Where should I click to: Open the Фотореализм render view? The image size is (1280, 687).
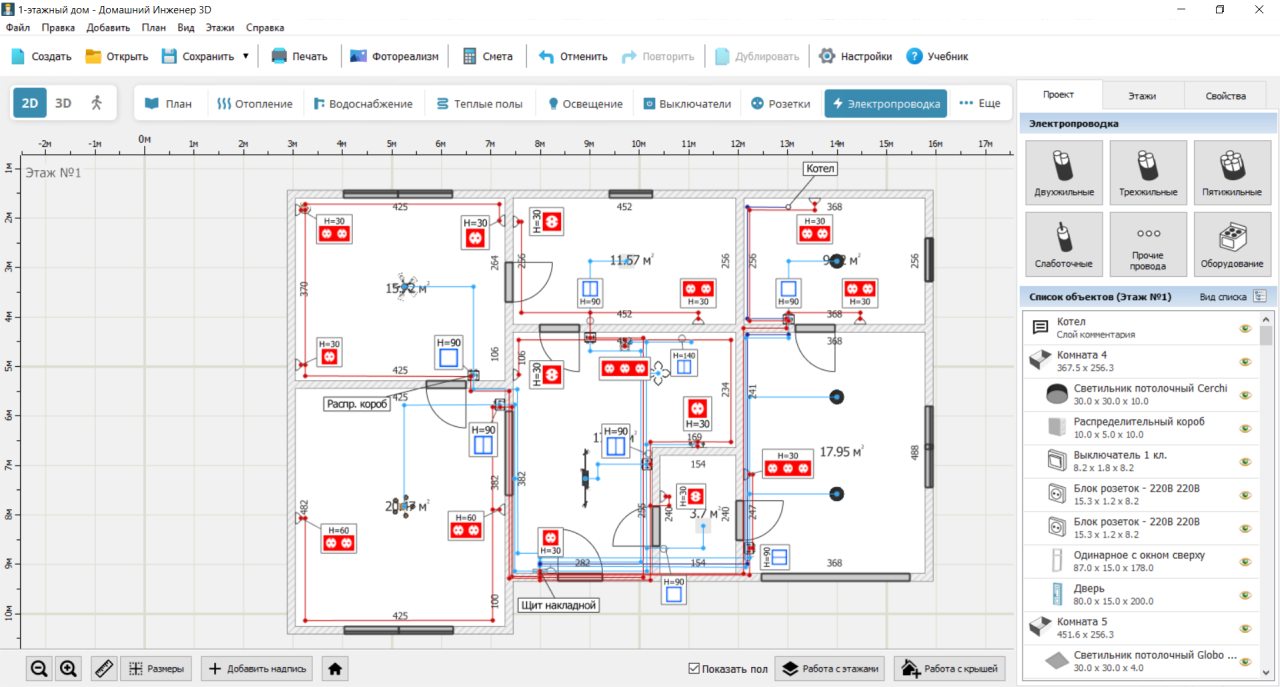(x=394, y=56)
